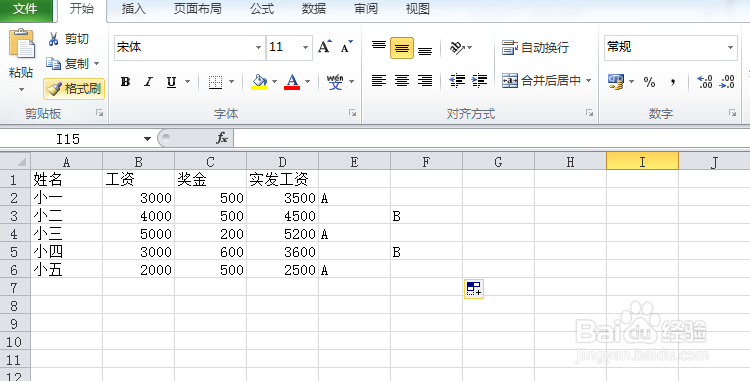The image size is (750, 381).
Task: Align text right
Action: [x=425, y=81]
